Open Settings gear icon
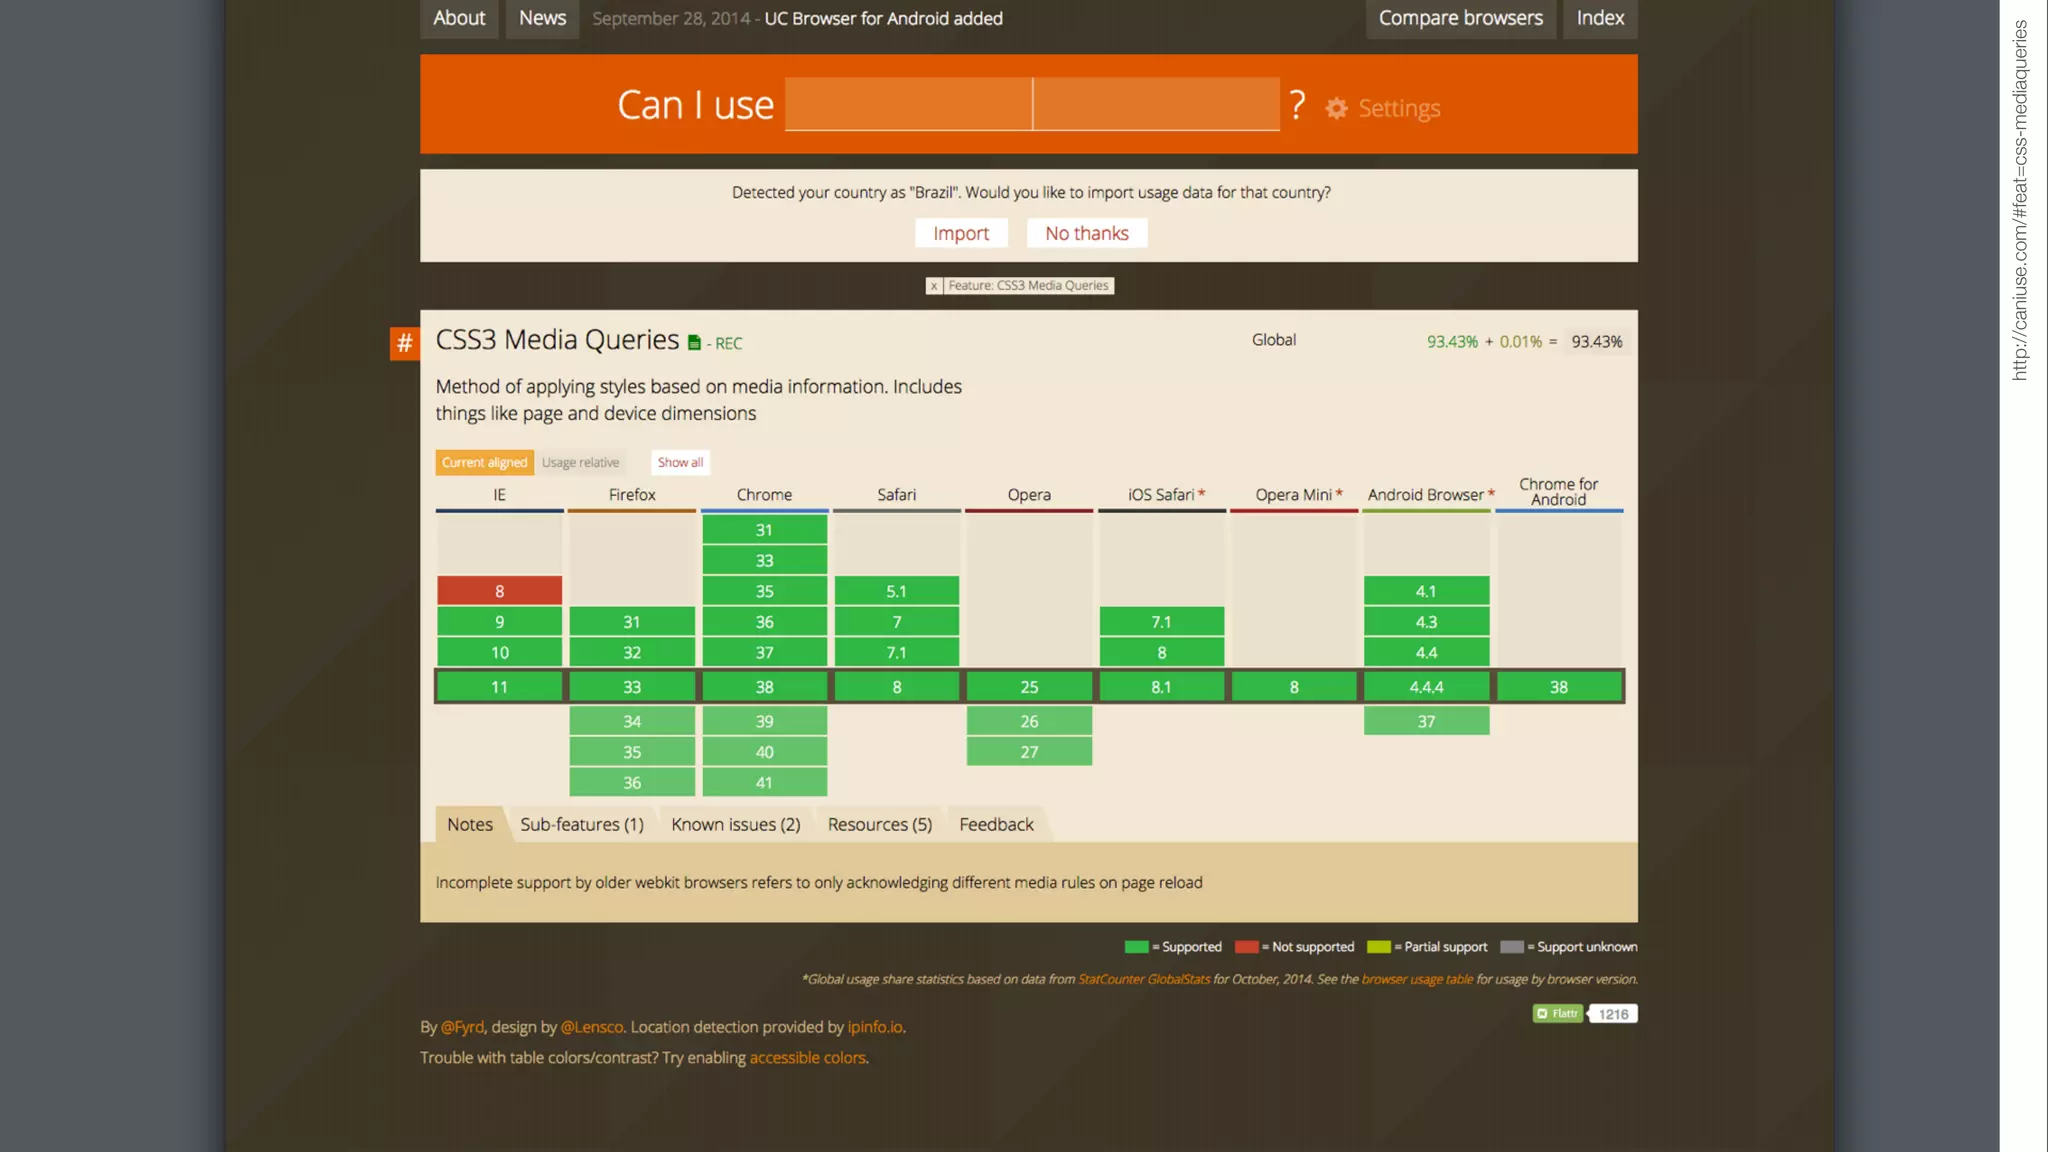This screenshot has height=1152, width=2048. click(x=1336, y=108)
